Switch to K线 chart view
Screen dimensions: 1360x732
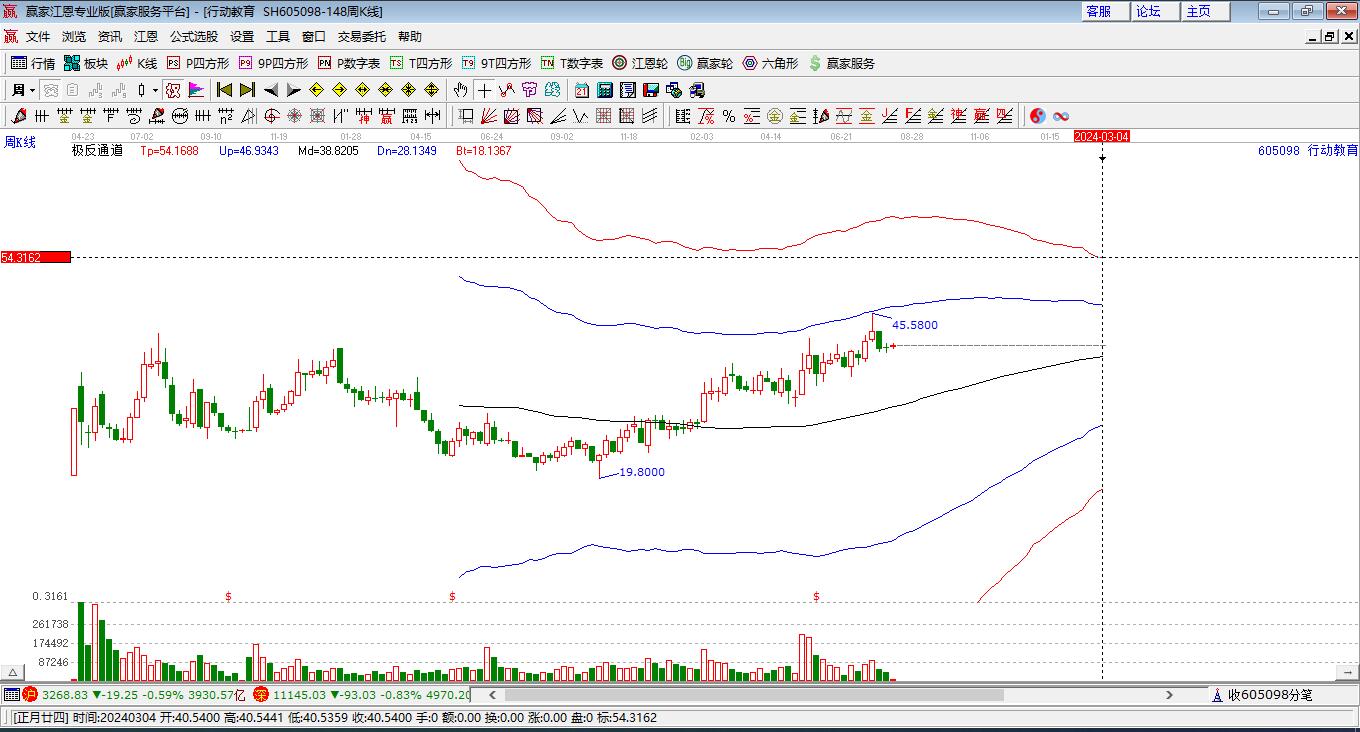pos(137,63)
